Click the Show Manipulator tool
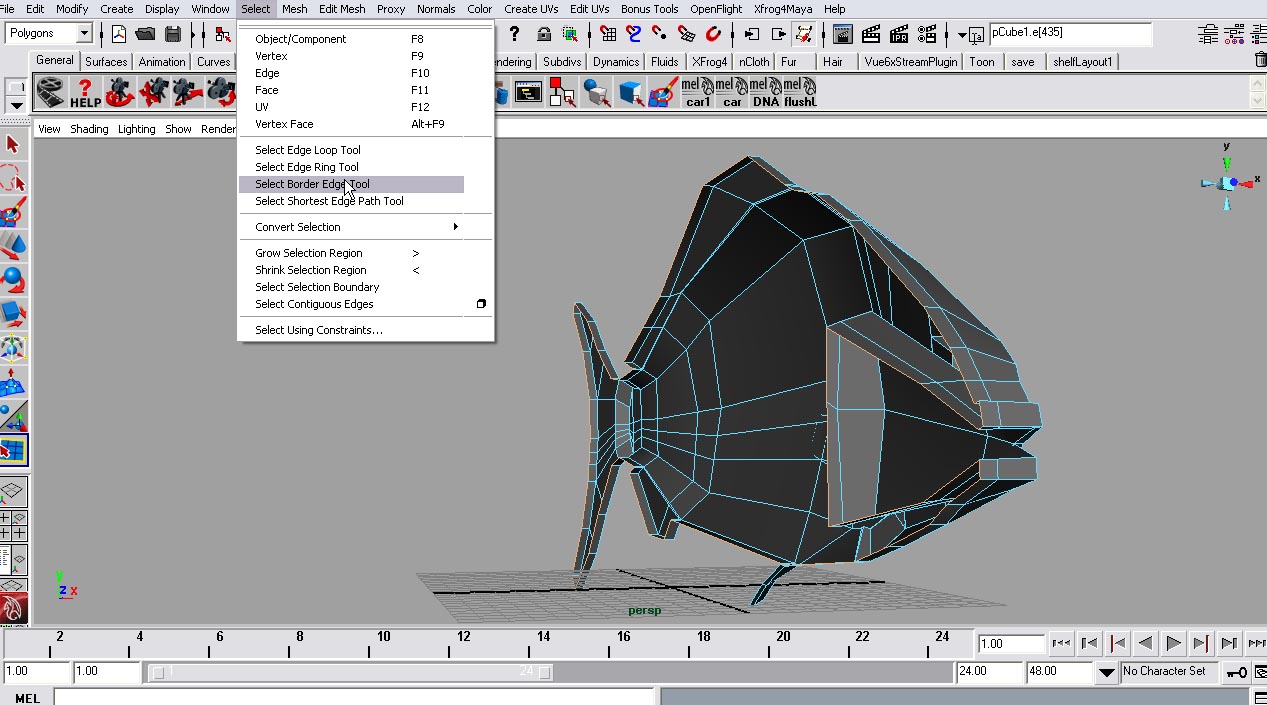 (13, 415)
